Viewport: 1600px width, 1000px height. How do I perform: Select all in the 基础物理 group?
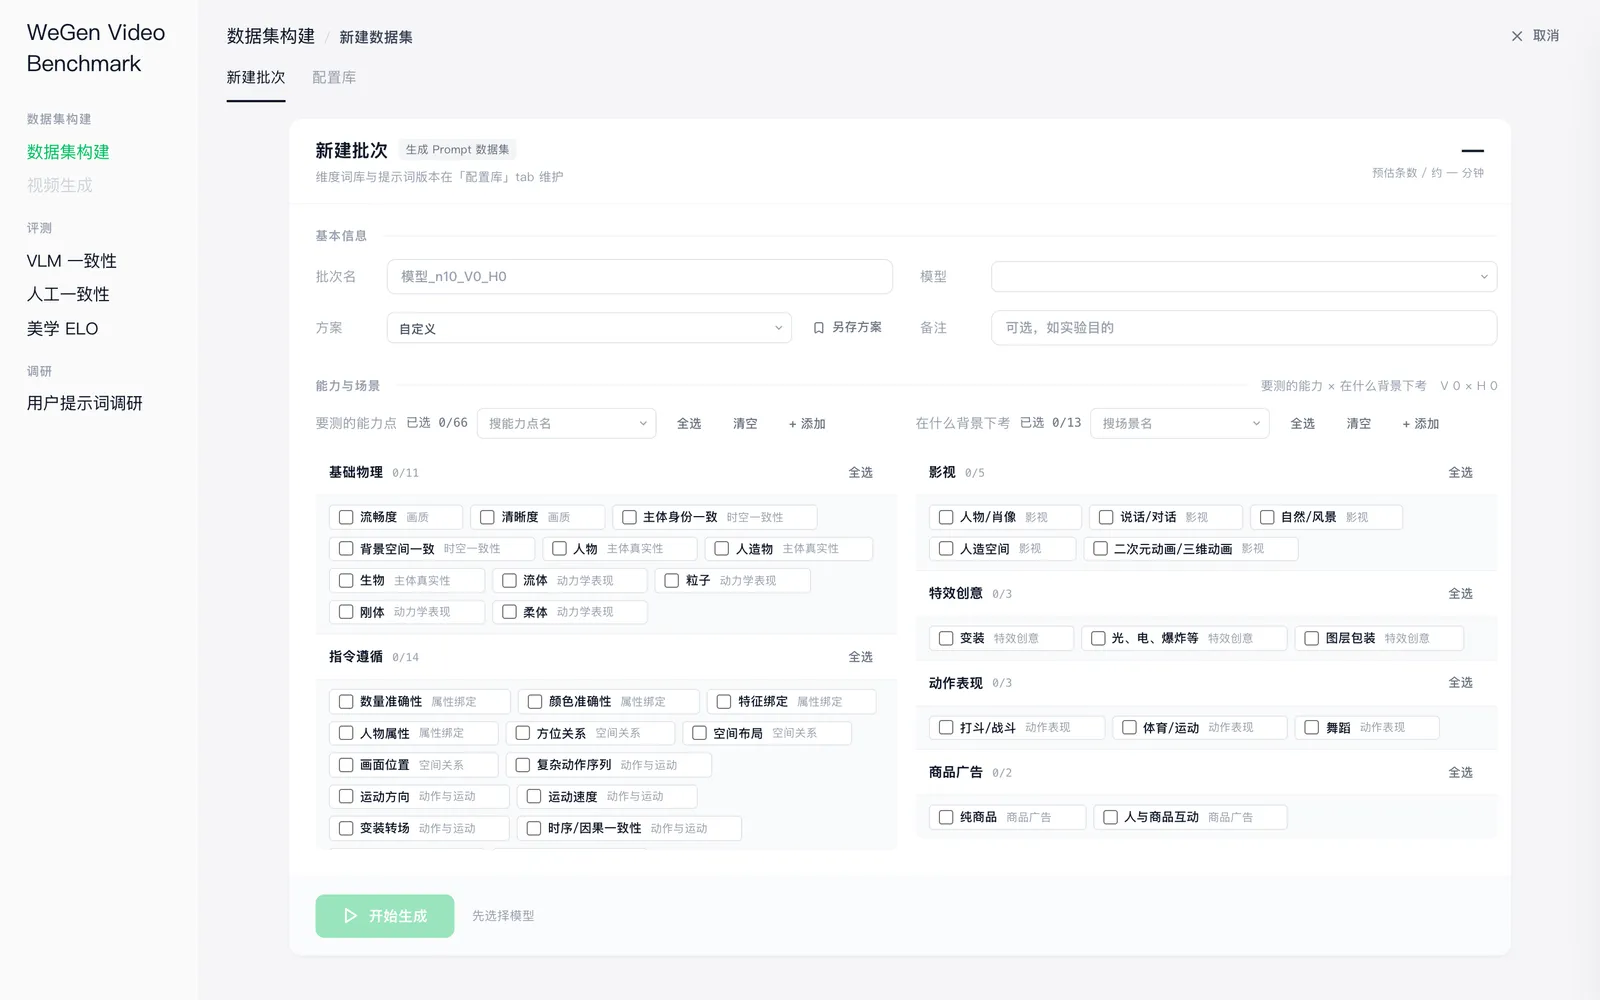click(x=860, y=473)
